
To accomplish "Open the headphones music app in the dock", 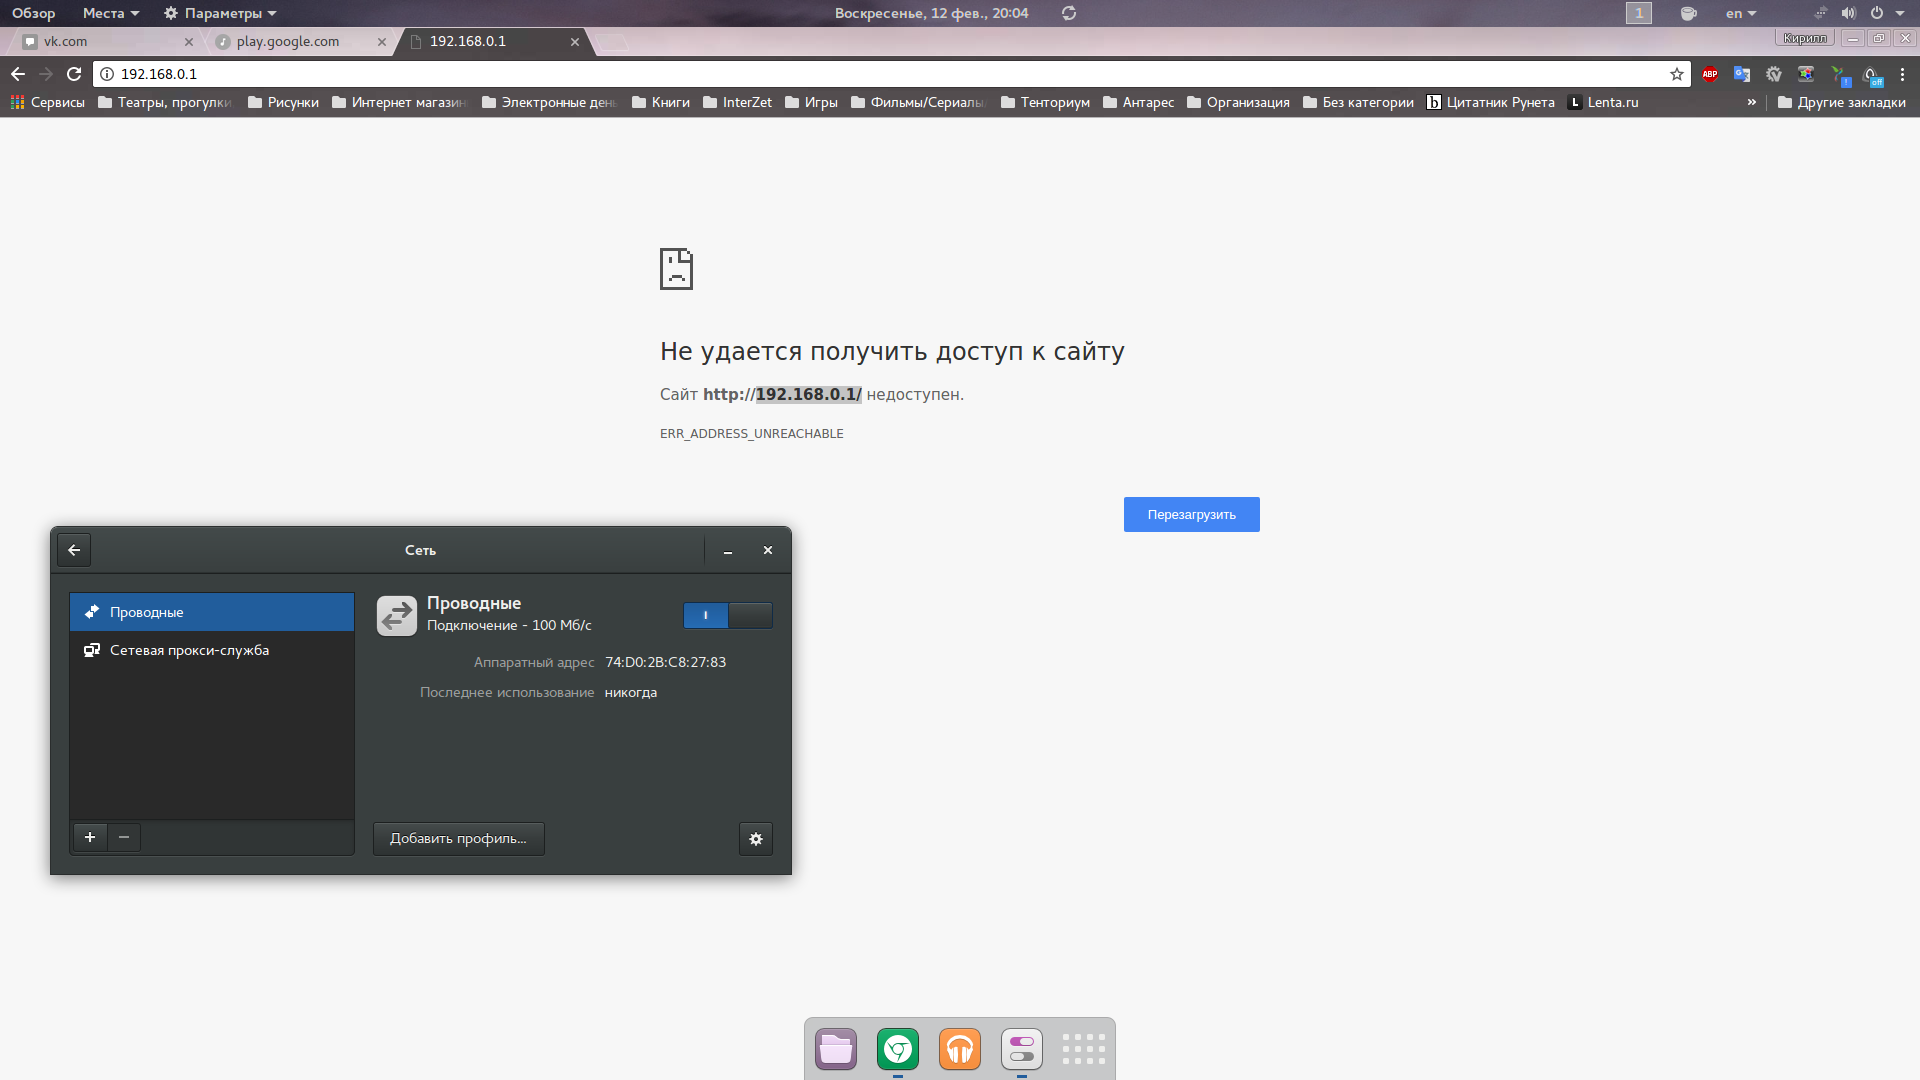I will pyautogui.click(x=959, y=1049).
